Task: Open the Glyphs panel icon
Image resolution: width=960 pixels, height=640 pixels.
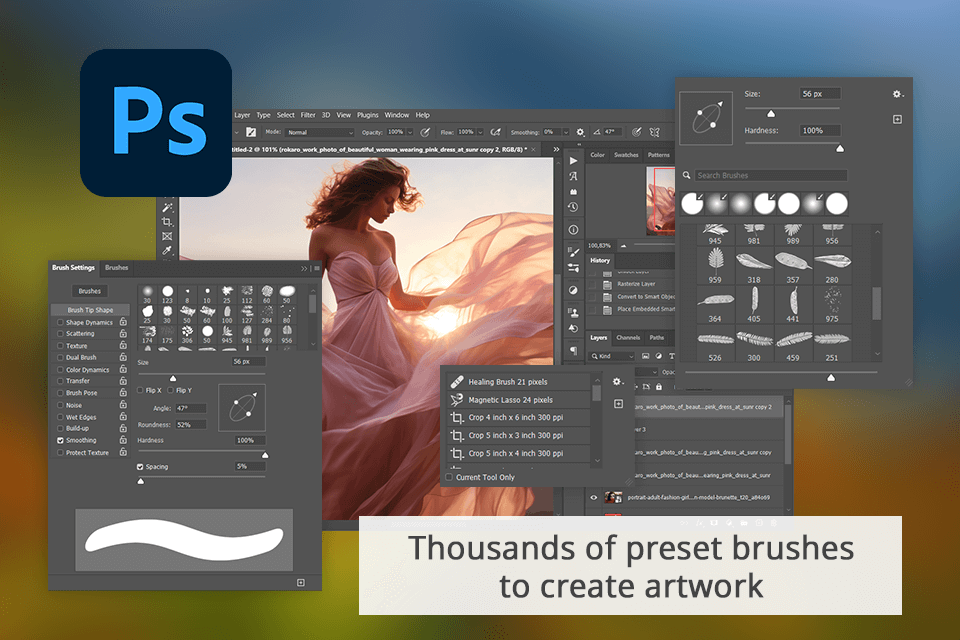Action: click(573, 176)
